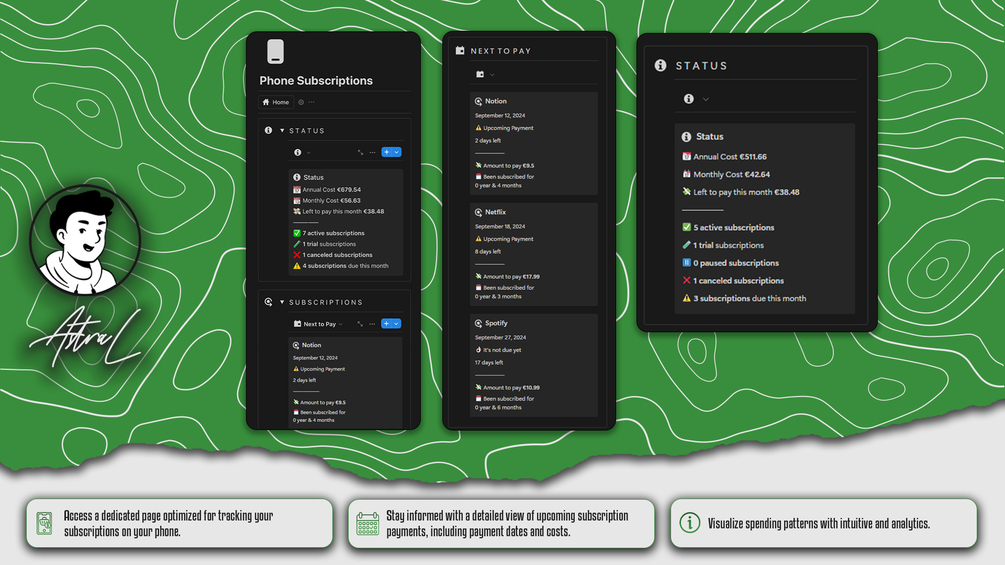Screen dimensions: 1005x565
Task: Click blue plus button in SUBSCRIPTIONS section
Action: (386, 323)
